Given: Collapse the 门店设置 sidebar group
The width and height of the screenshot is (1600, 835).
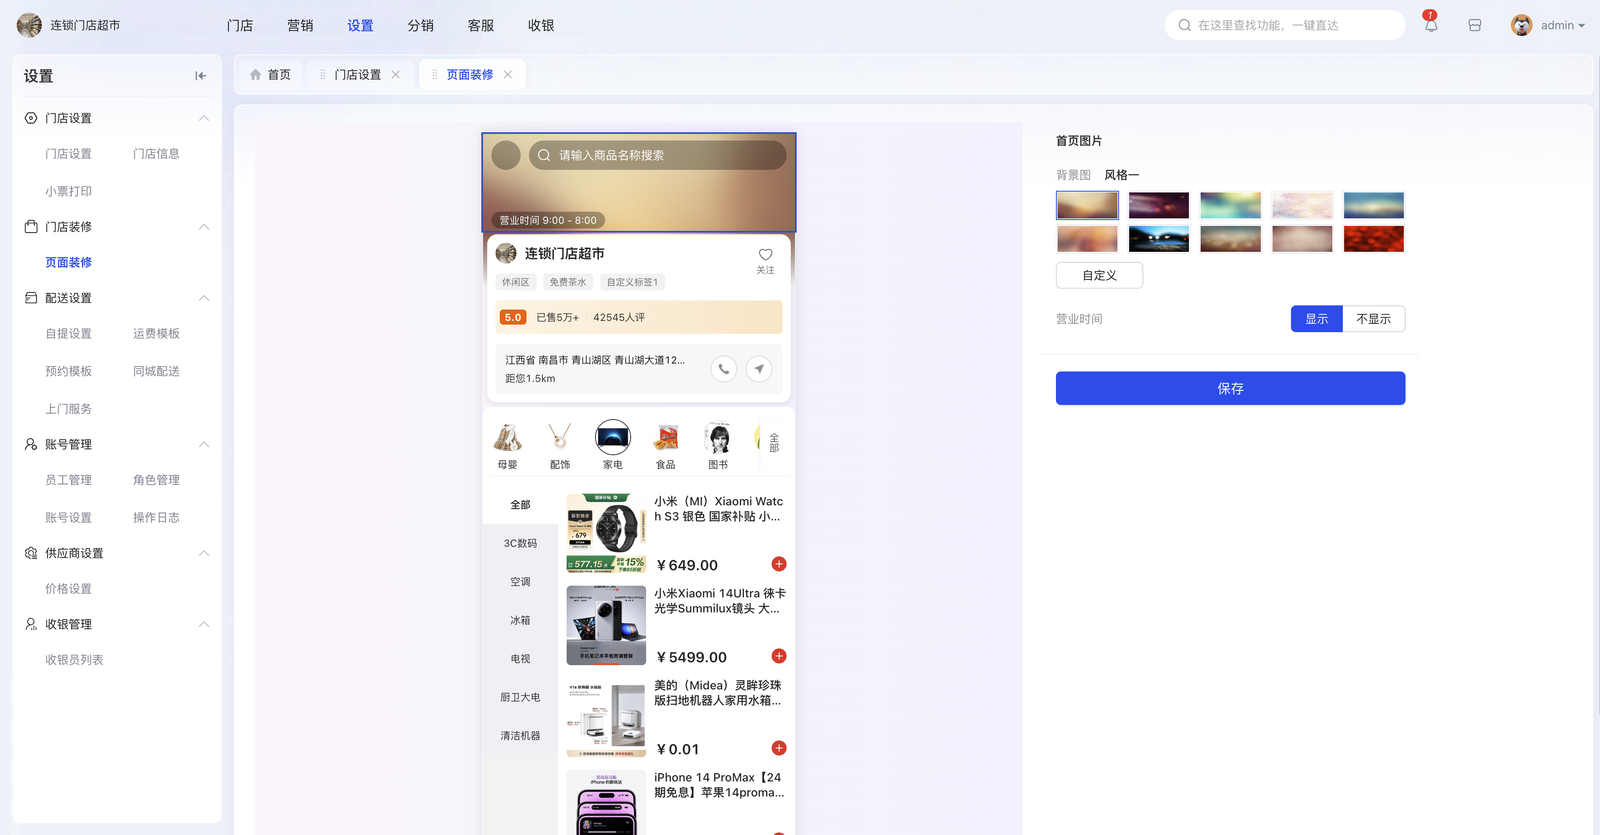Looking at the screenshot, I should [x=204, y=118].
